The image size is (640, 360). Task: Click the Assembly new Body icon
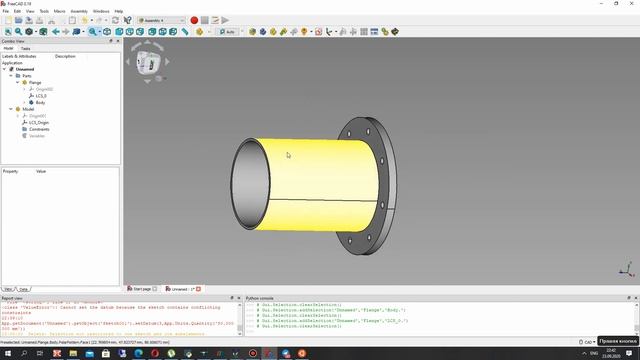pos(263,32)
